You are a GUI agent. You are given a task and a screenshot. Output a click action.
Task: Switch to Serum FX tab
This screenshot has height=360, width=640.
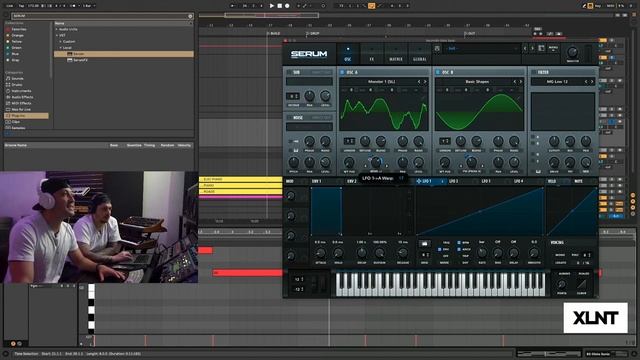(372, 54)
